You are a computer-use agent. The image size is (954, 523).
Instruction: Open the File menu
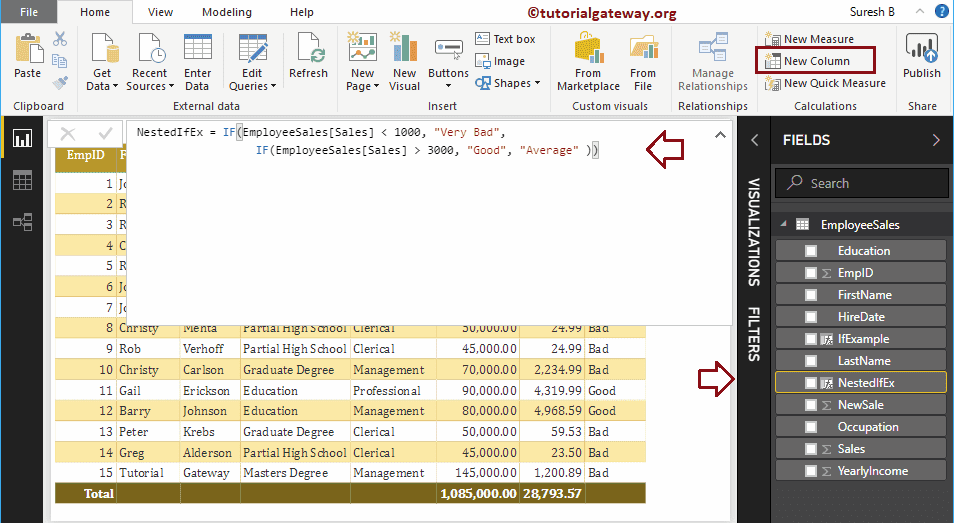pyautogui.click(x=29, y=12)
